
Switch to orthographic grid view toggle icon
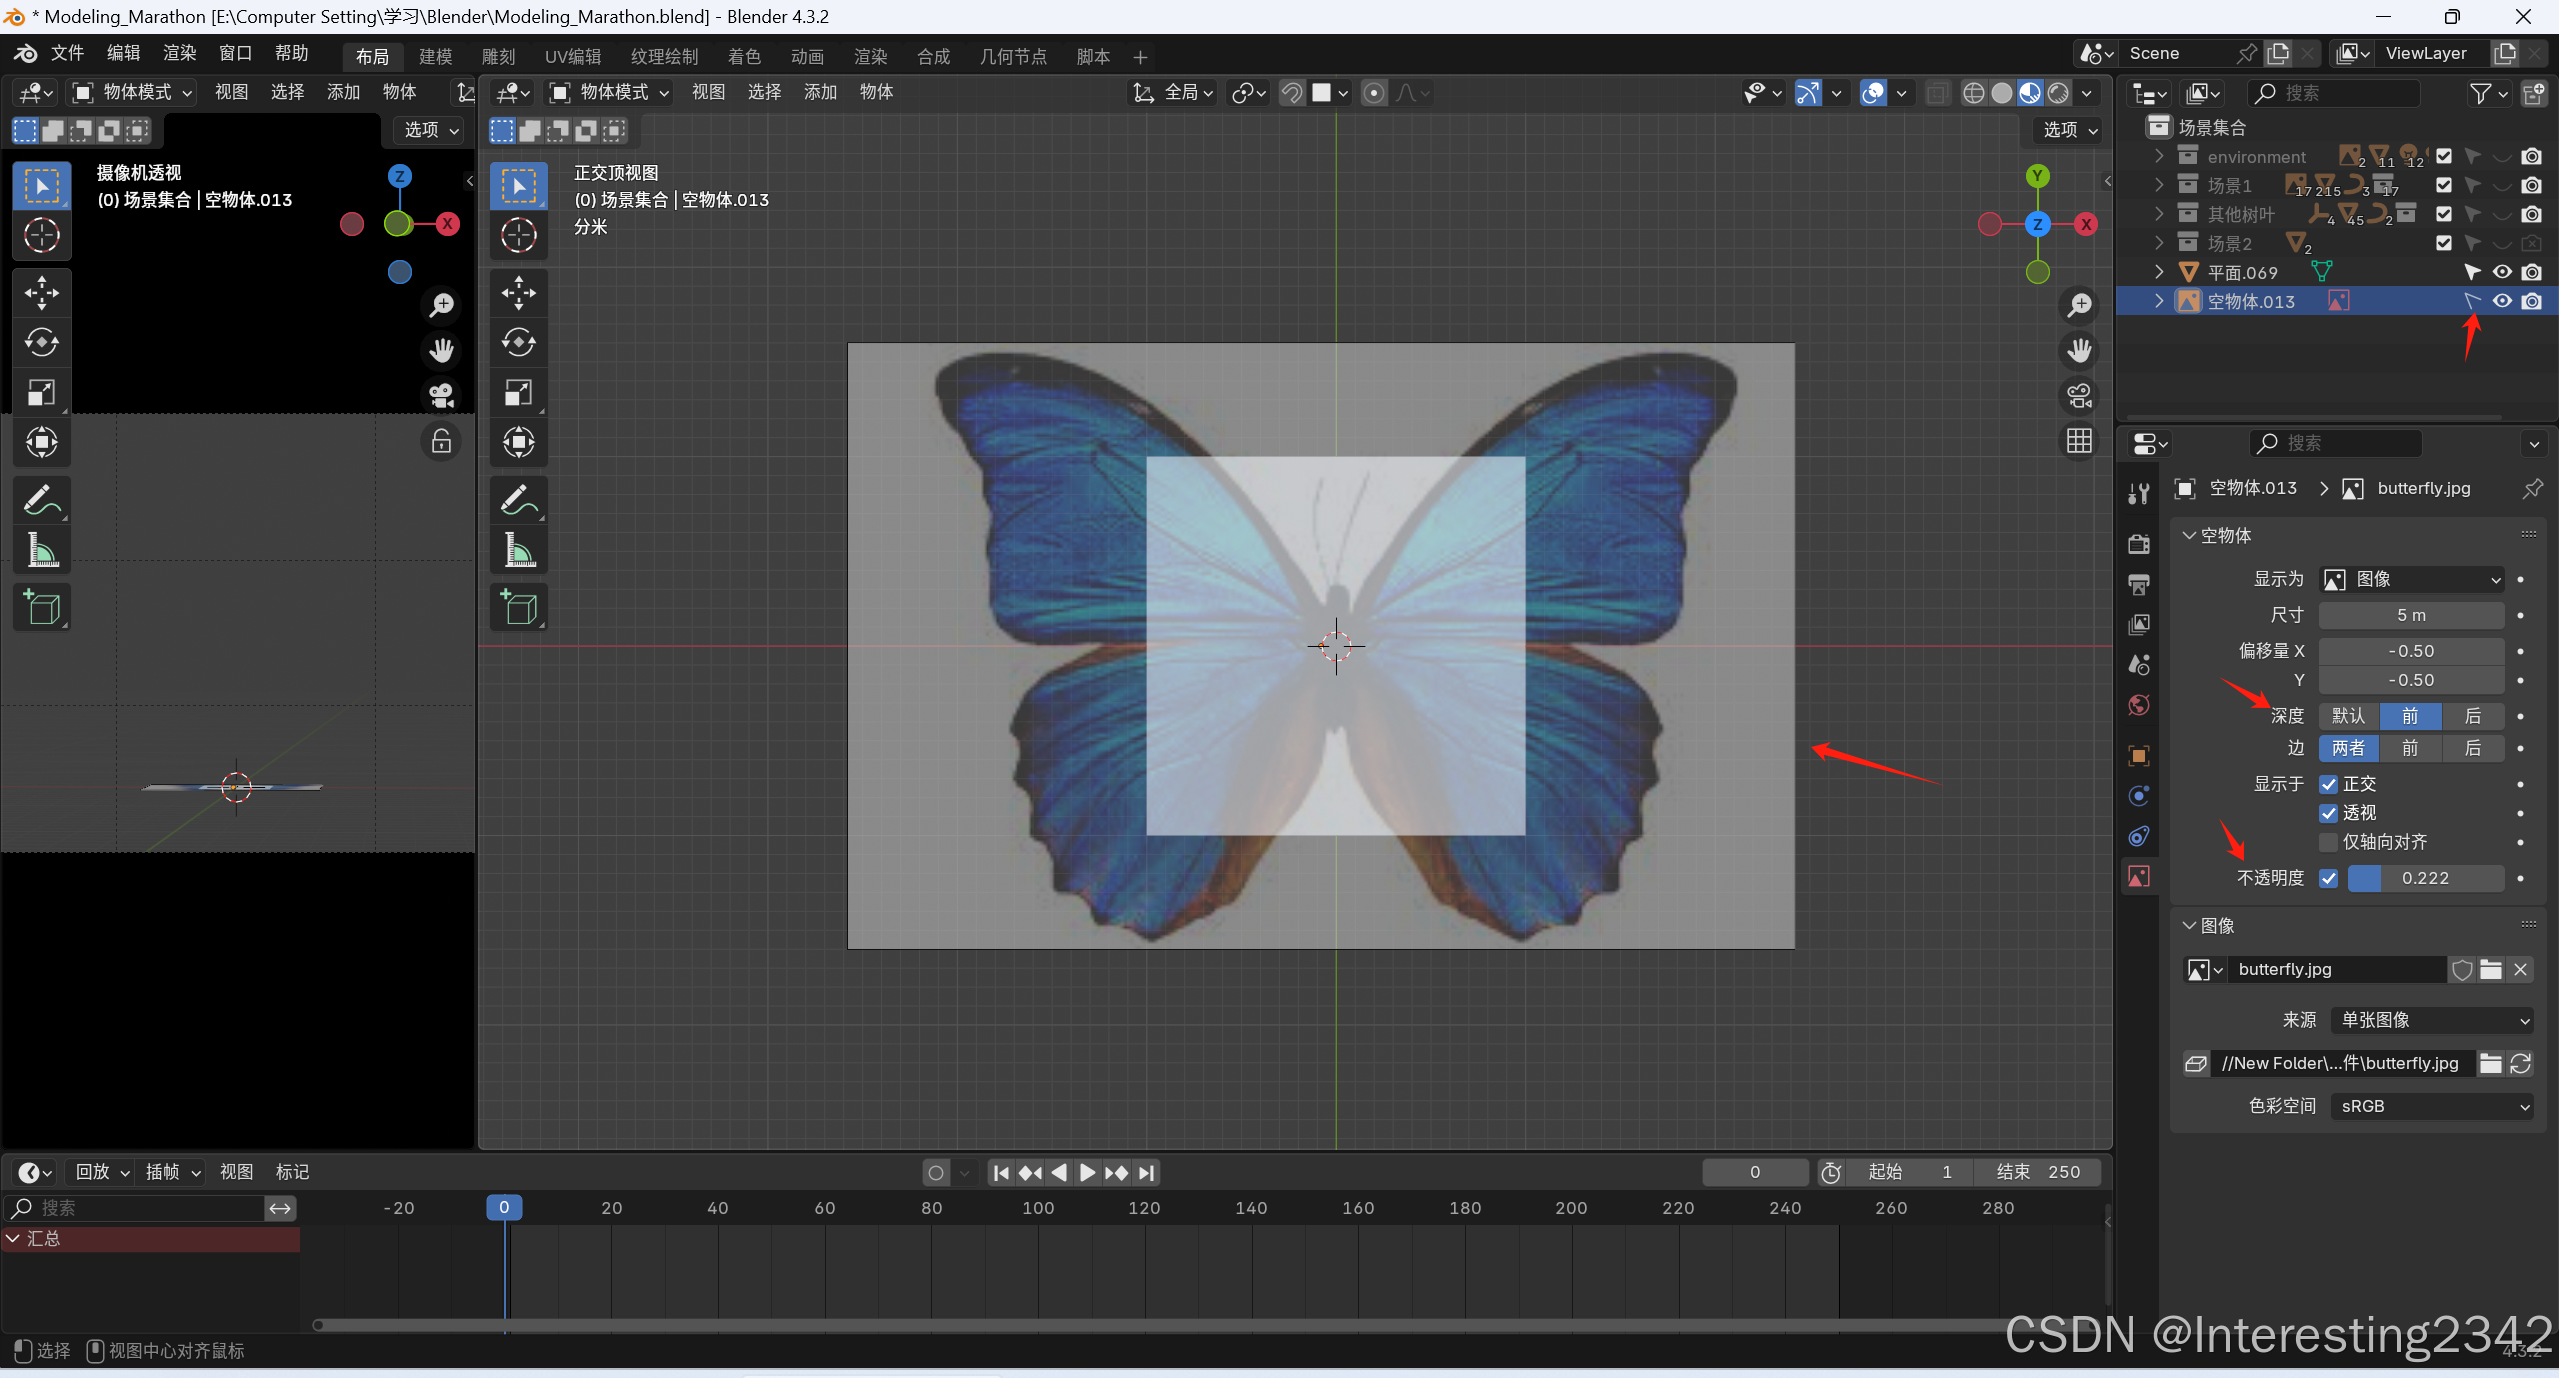[2079, 441]
